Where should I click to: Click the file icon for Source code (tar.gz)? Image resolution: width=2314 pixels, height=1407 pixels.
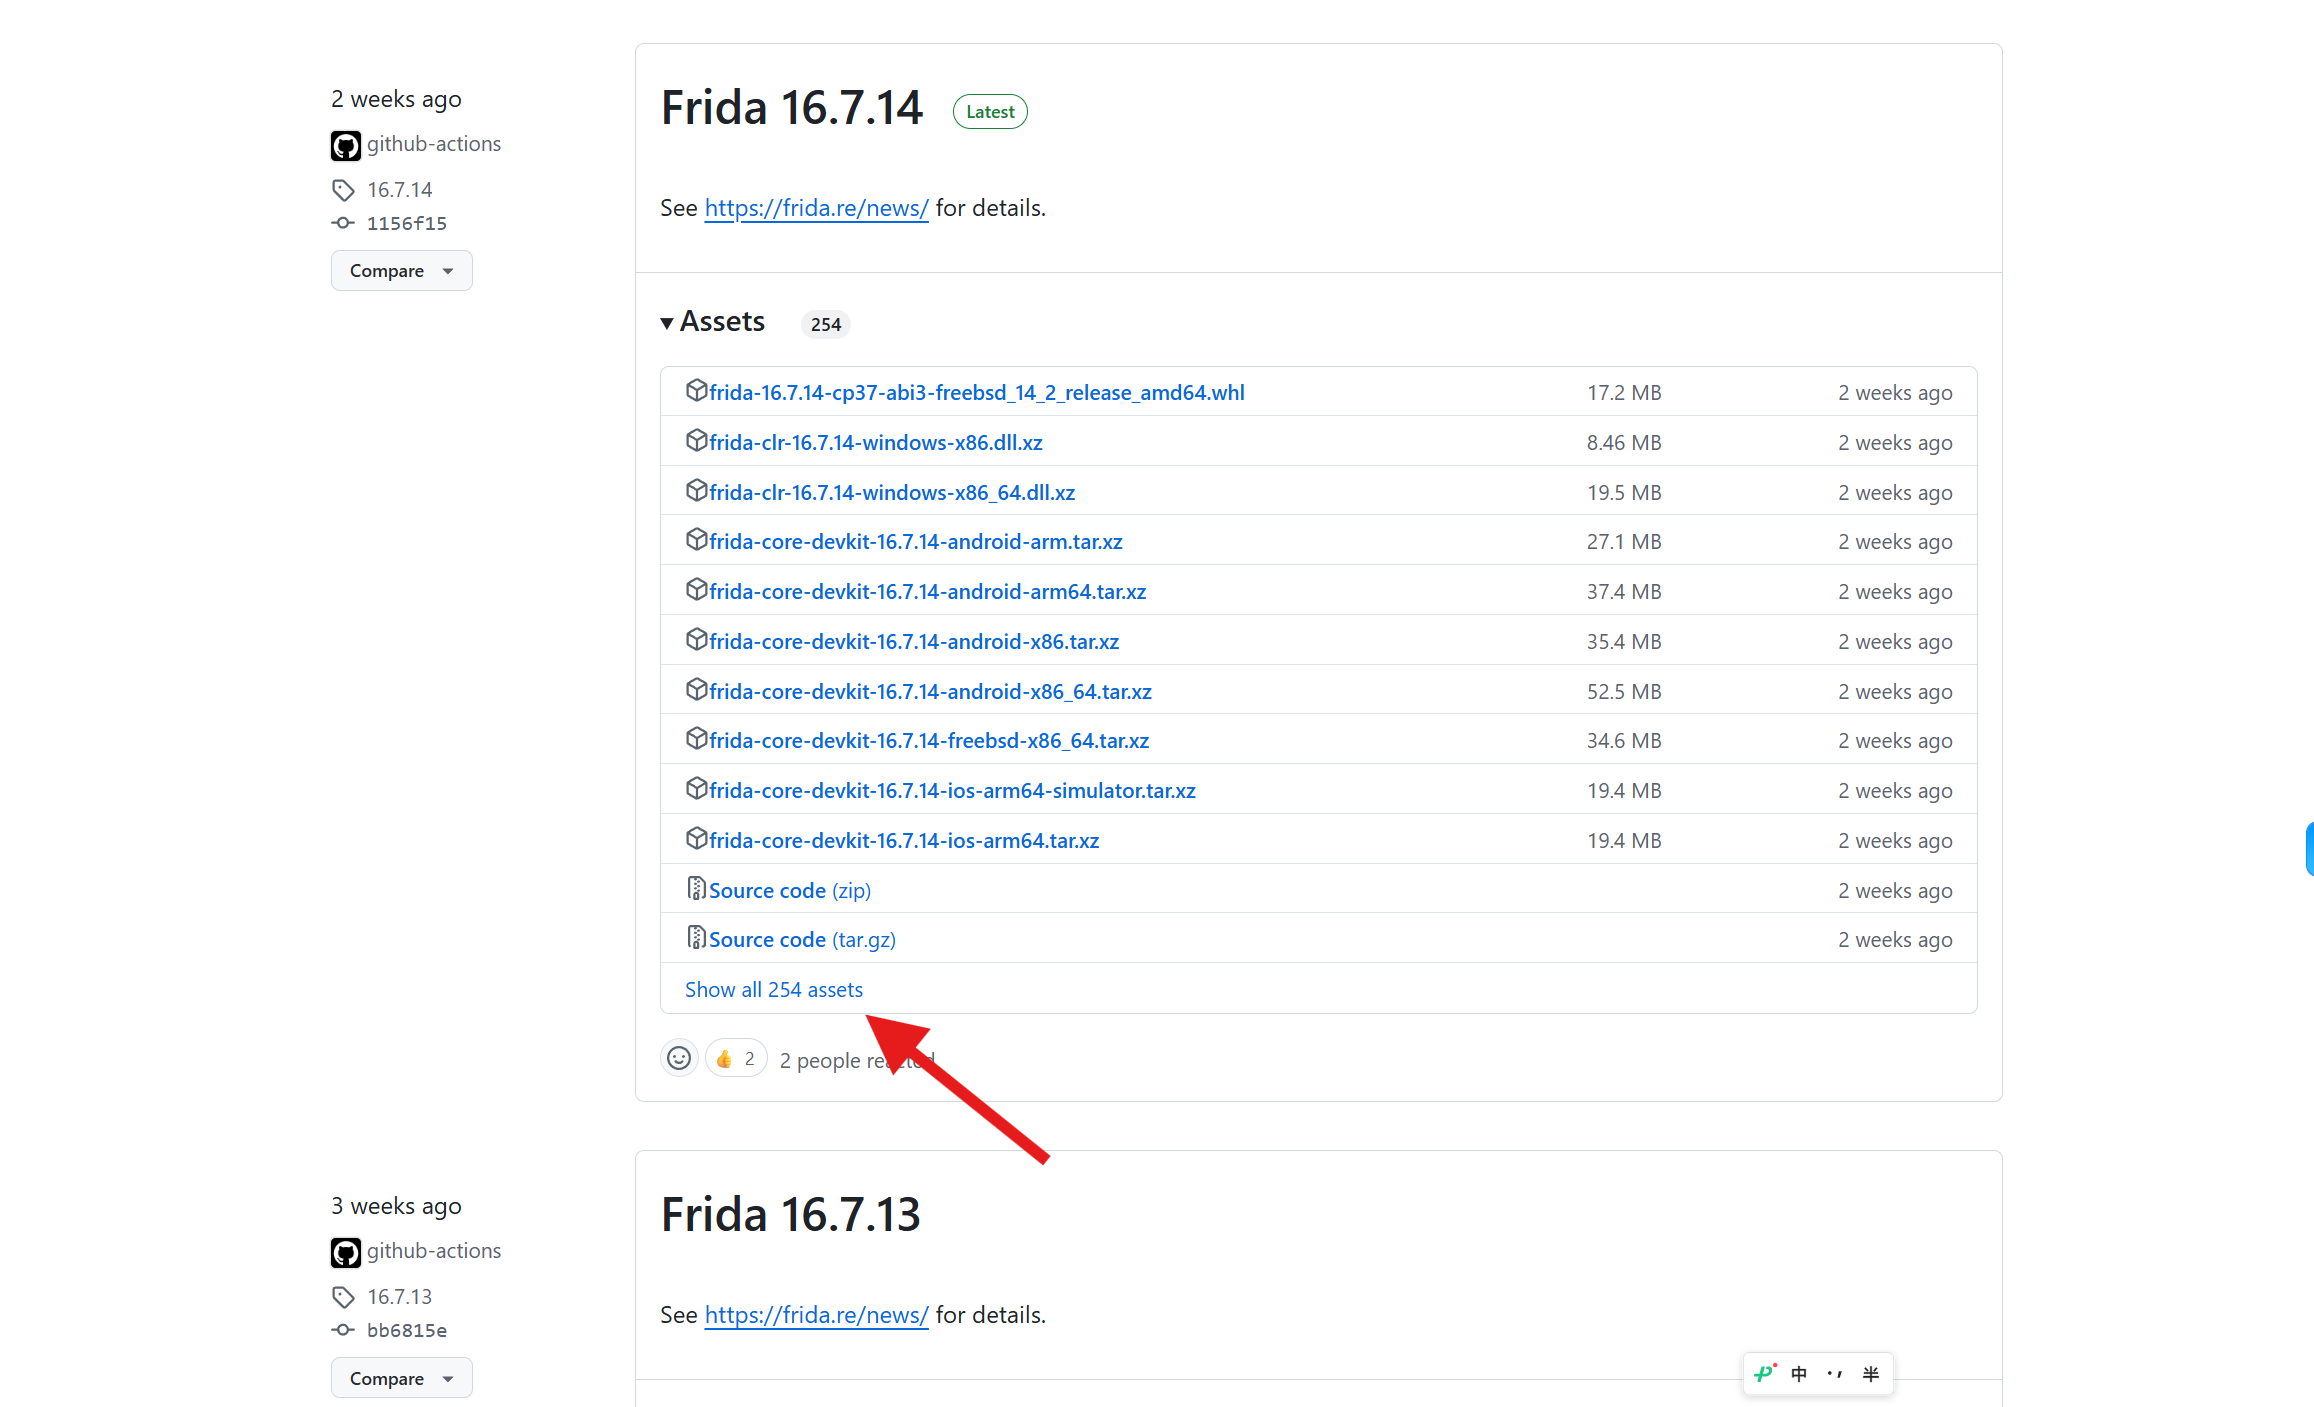click(696, 937)
